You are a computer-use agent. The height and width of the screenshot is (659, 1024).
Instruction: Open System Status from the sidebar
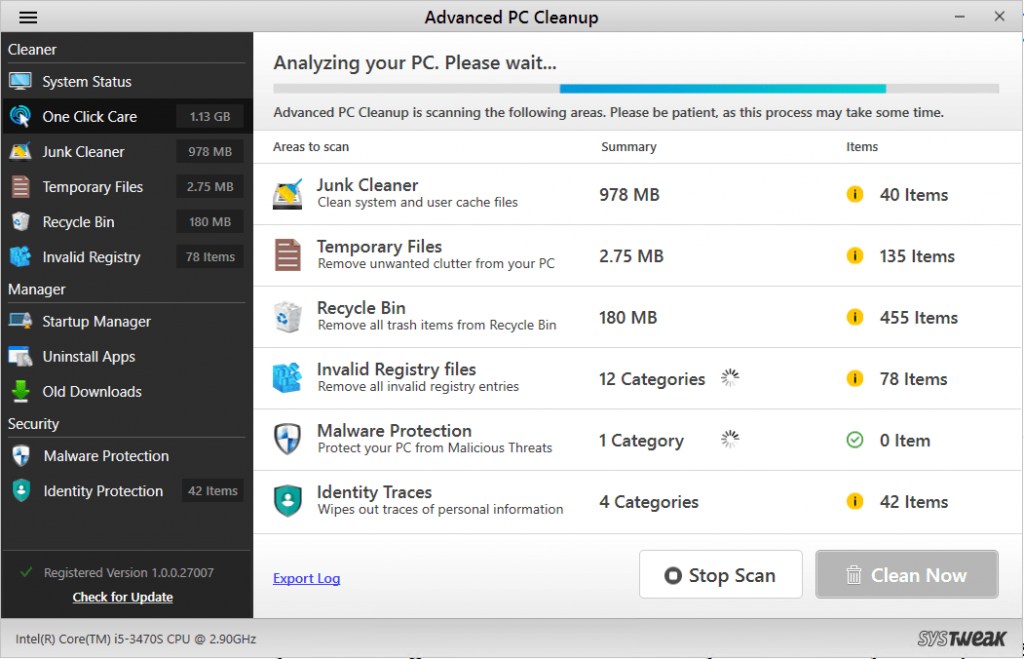point(89,81)
